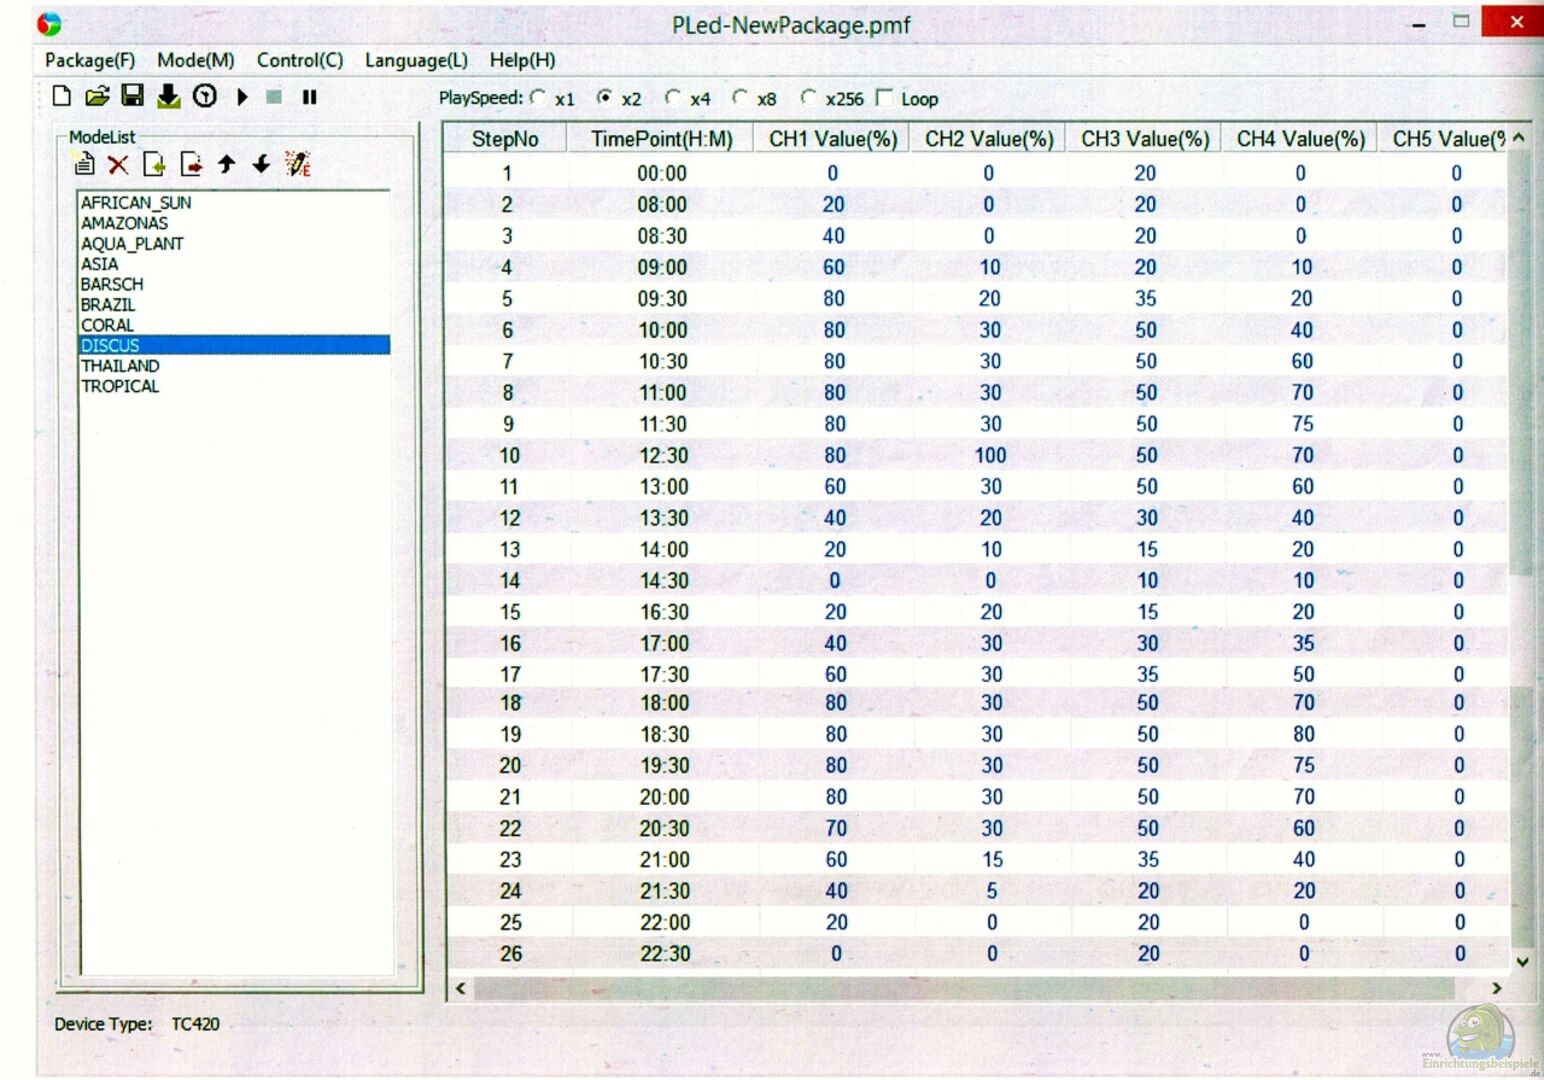Save the package using the floppy icon
This screenshot has height=1080, width=1544.
[132, 96]
